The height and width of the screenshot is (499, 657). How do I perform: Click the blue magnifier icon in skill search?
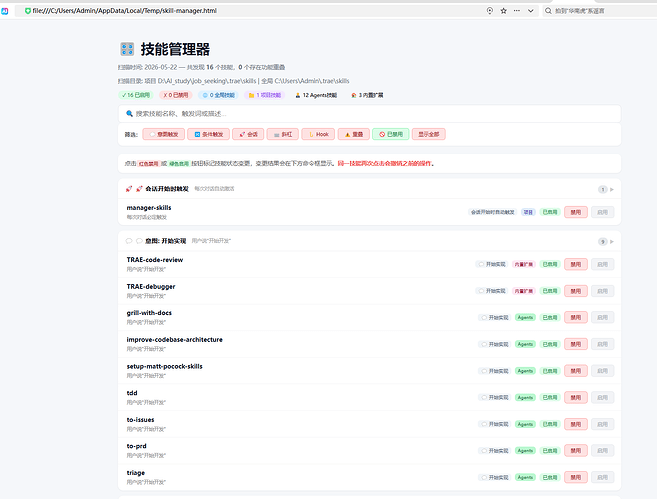pyautogui.click(x=129, y=114)
